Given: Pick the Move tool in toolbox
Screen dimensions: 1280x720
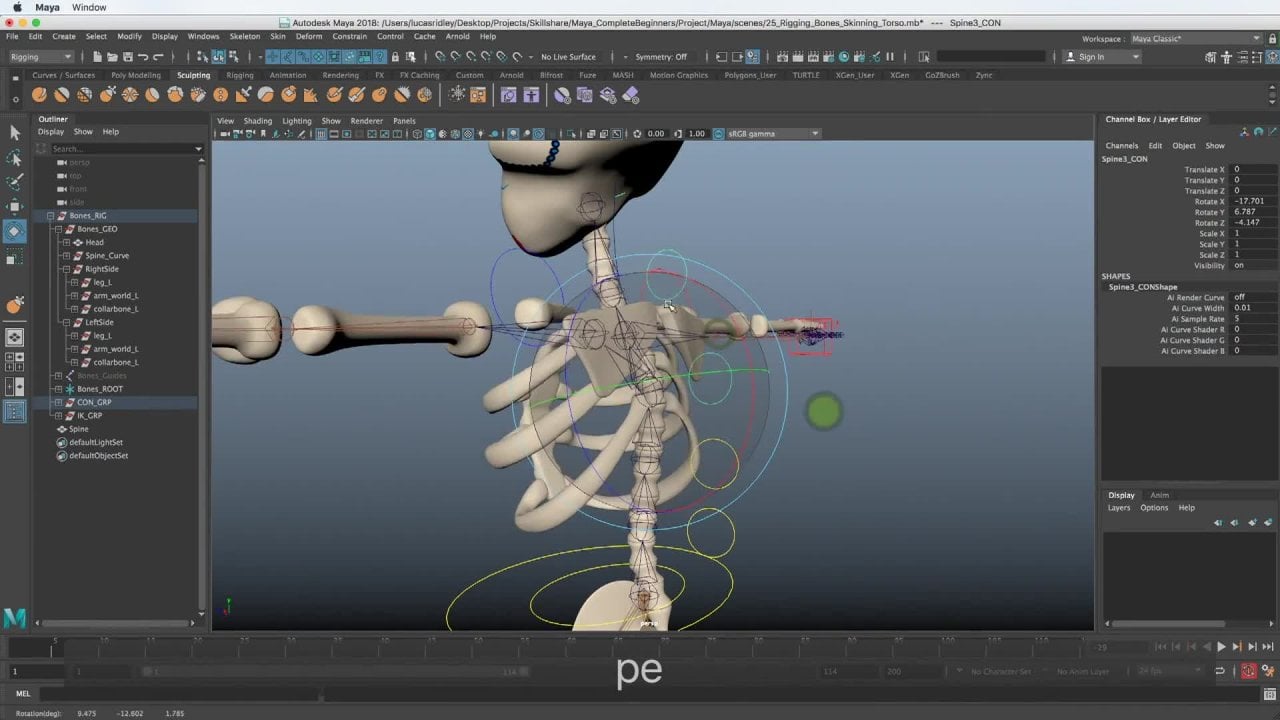Looking at the screenshot, I should [x=15, y=207].
